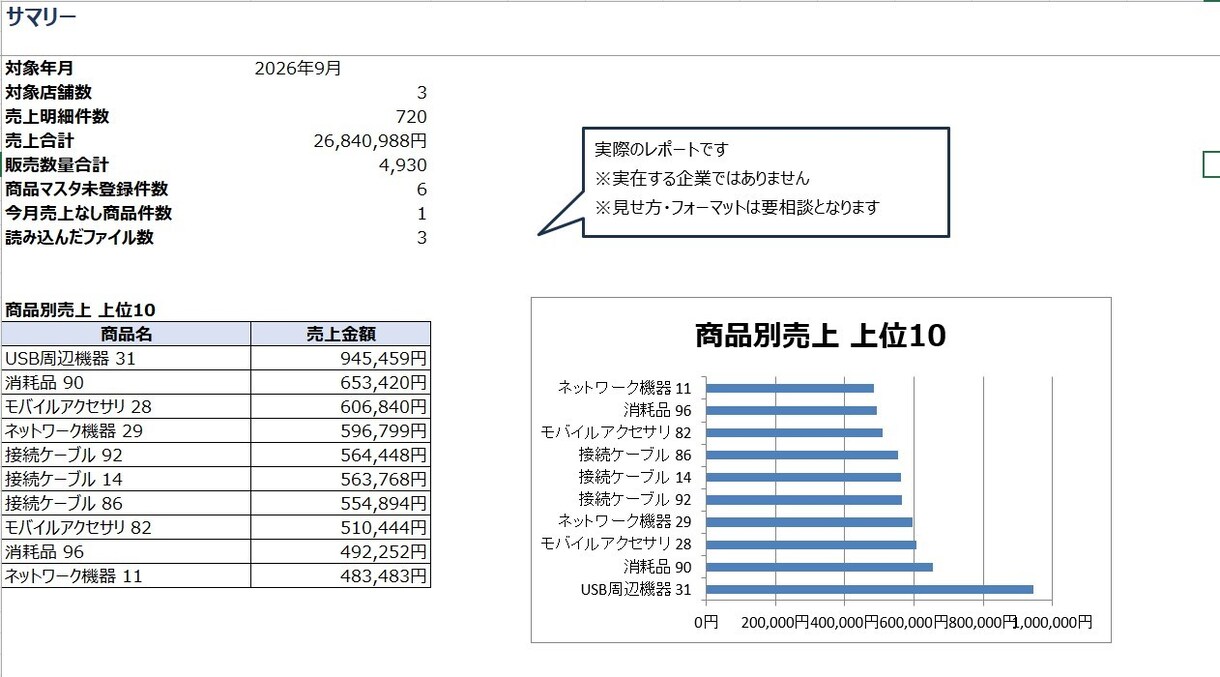Click the value 3 beside 読み込んだファイル数
Image resolution: width=1220 pixels, height=677 pixels.
click(x=422, y=237)
